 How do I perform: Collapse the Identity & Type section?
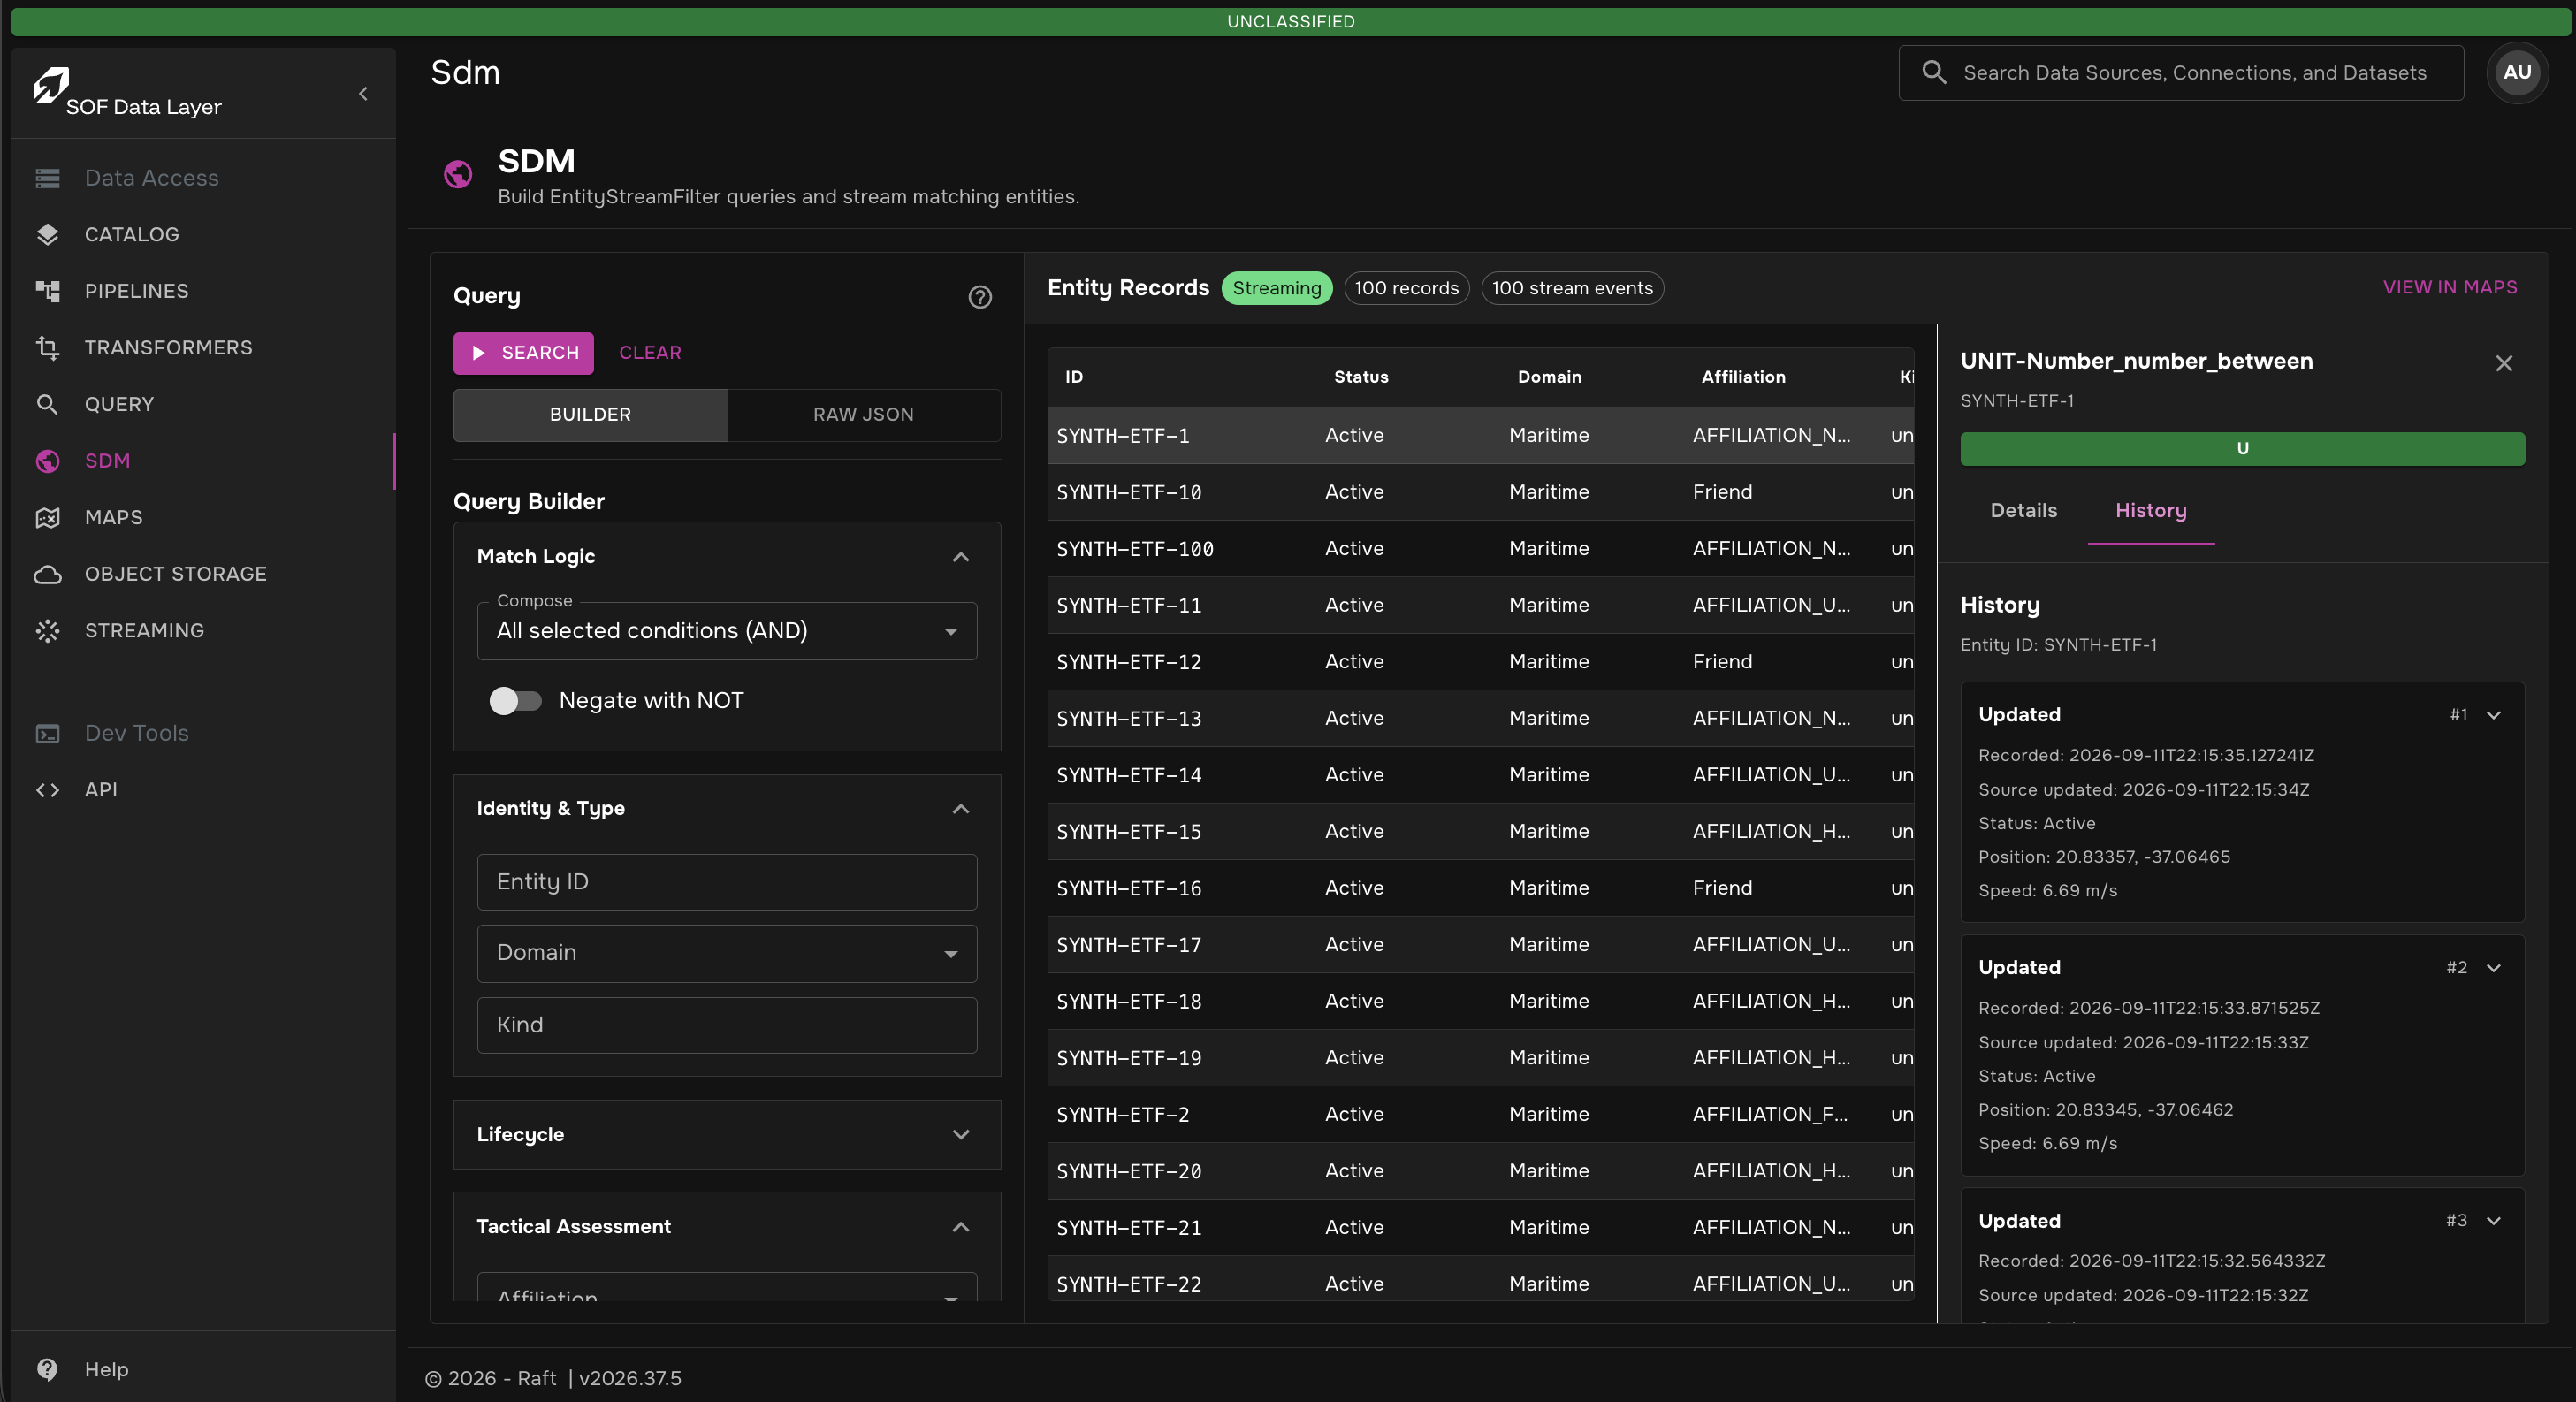coord(960,809)
